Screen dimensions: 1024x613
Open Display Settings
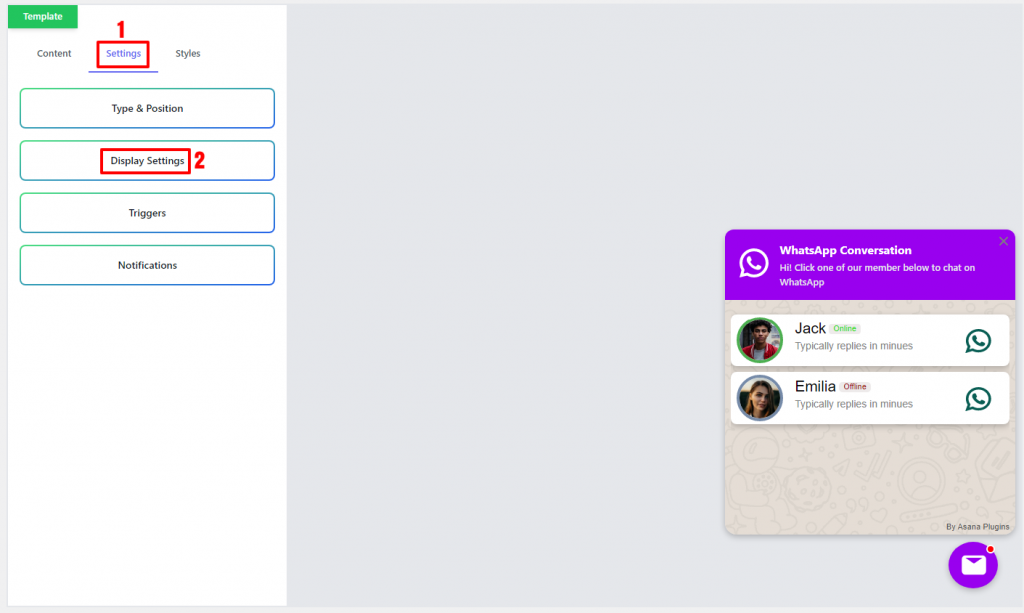(147, 160)
